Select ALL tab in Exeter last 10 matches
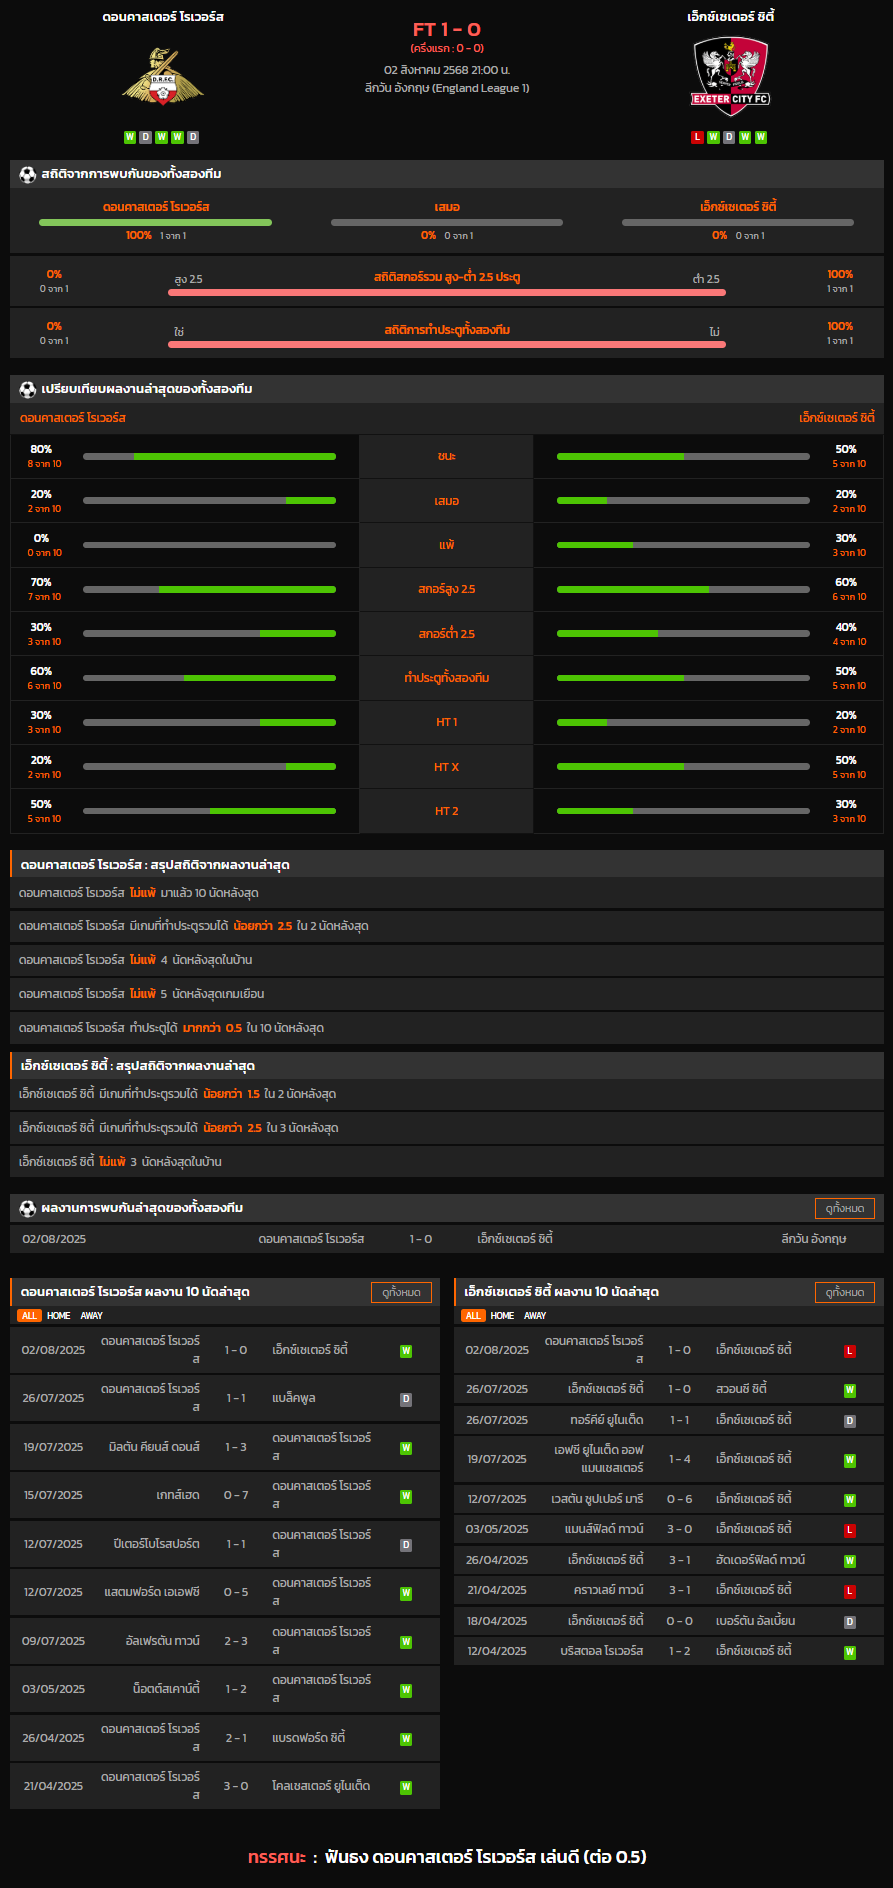 tap(473, 1316)
